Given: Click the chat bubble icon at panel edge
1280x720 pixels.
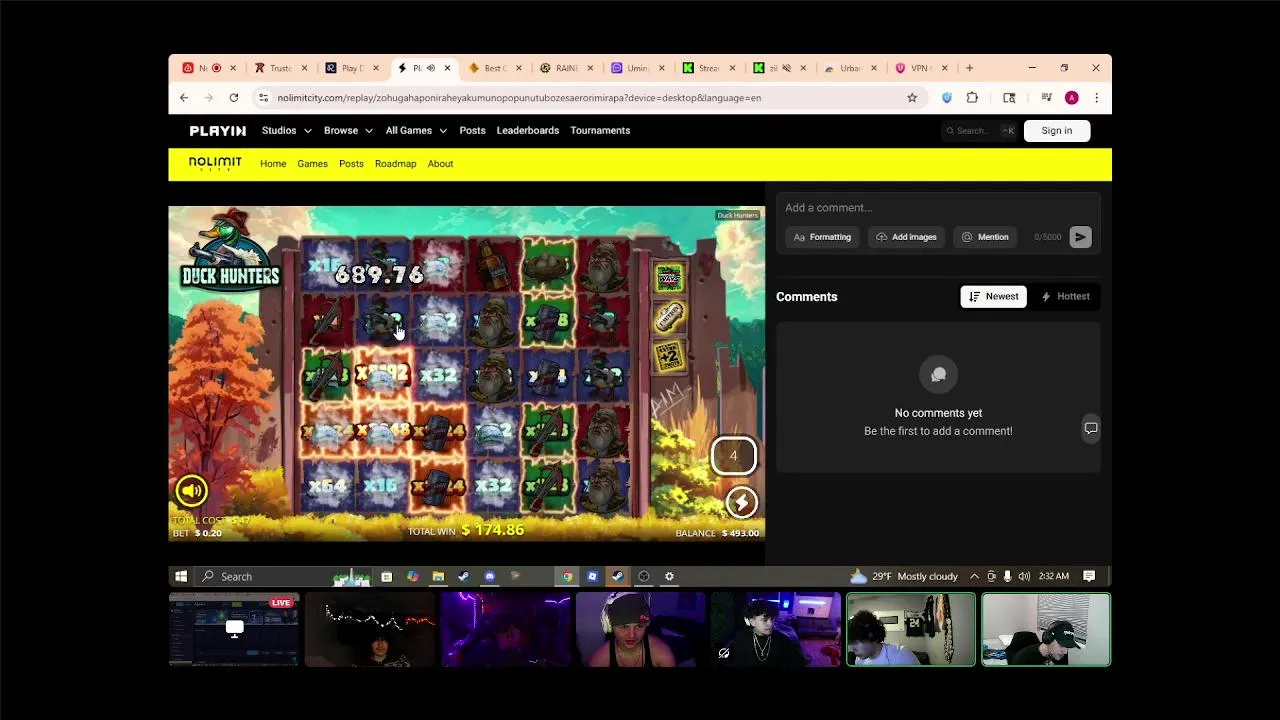Looking at the screenshot, I should tap(1091, 428).
